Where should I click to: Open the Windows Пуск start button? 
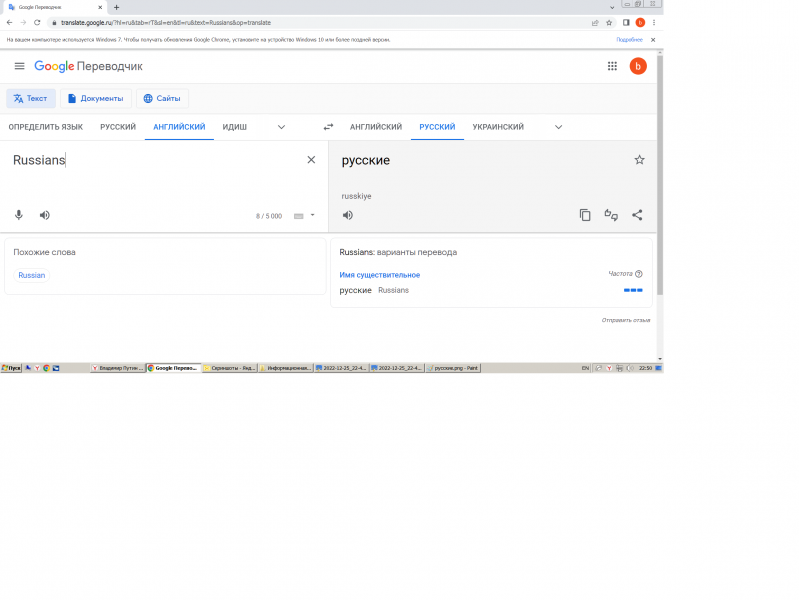click(x=11, y=368)
